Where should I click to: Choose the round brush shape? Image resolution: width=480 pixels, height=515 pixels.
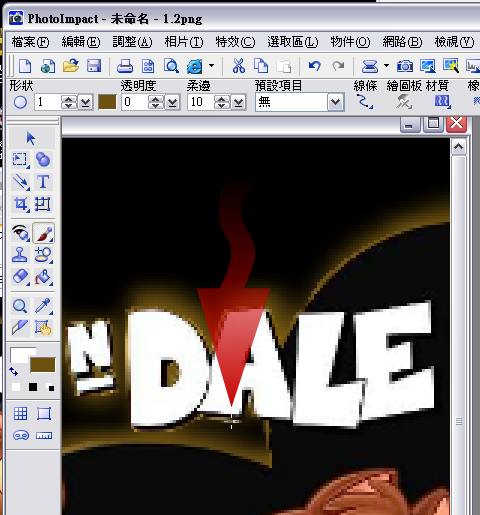coord(20,102)
